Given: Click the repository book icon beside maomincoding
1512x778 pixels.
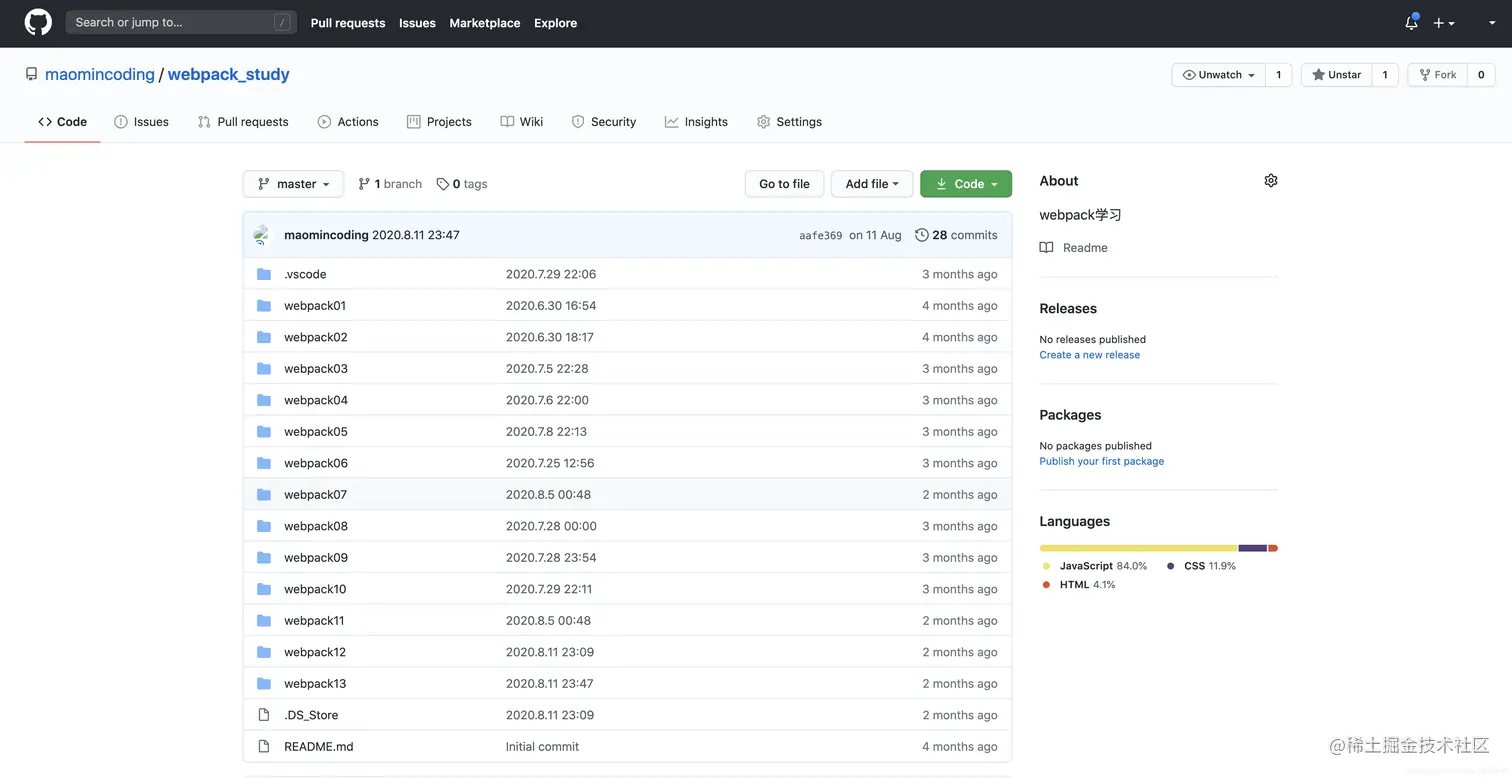Looking at the screenshot, I should click(x=32, y=74).
